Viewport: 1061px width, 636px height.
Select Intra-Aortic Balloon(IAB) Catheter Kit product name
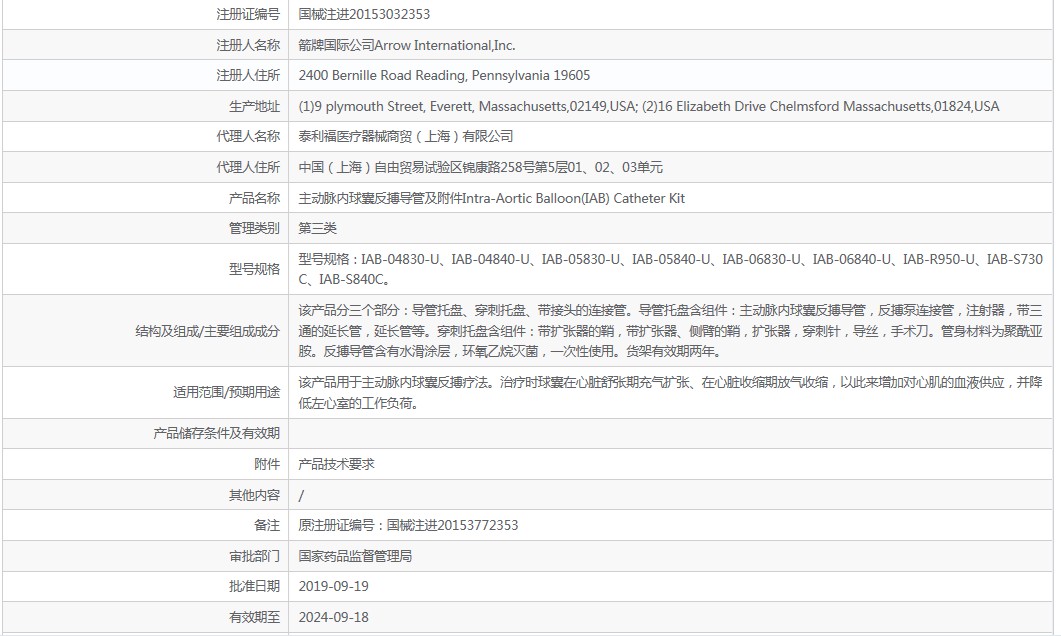click(x=492, y=198)
